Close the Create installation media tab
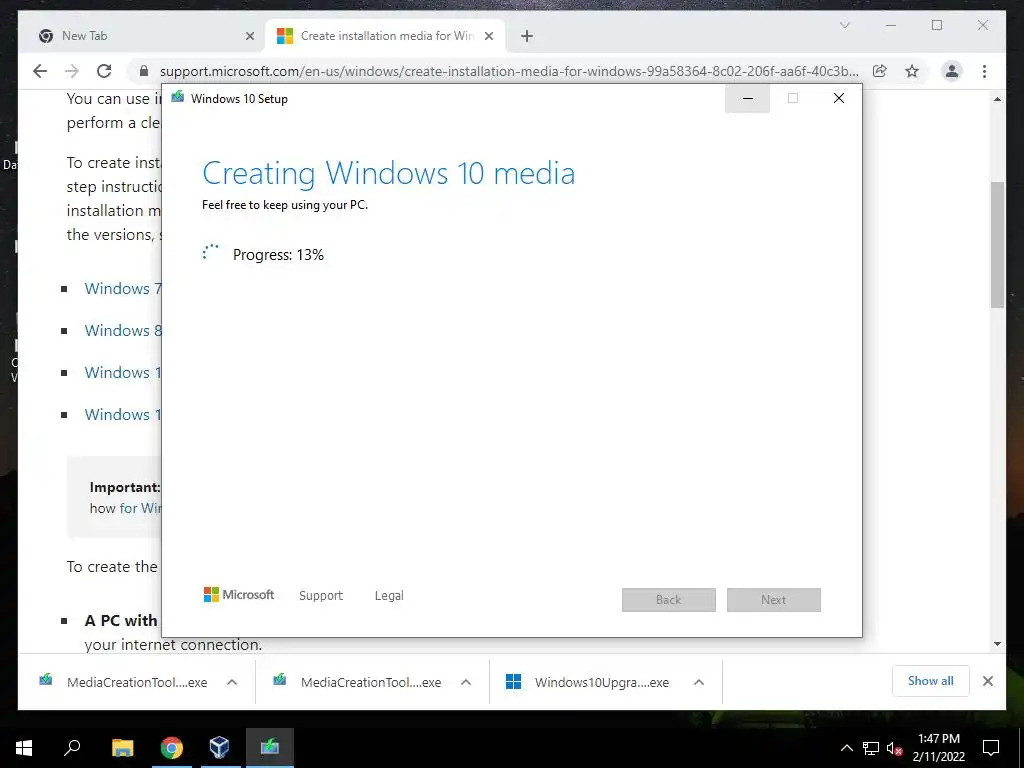1024x768 pixels. pos(488,37)
